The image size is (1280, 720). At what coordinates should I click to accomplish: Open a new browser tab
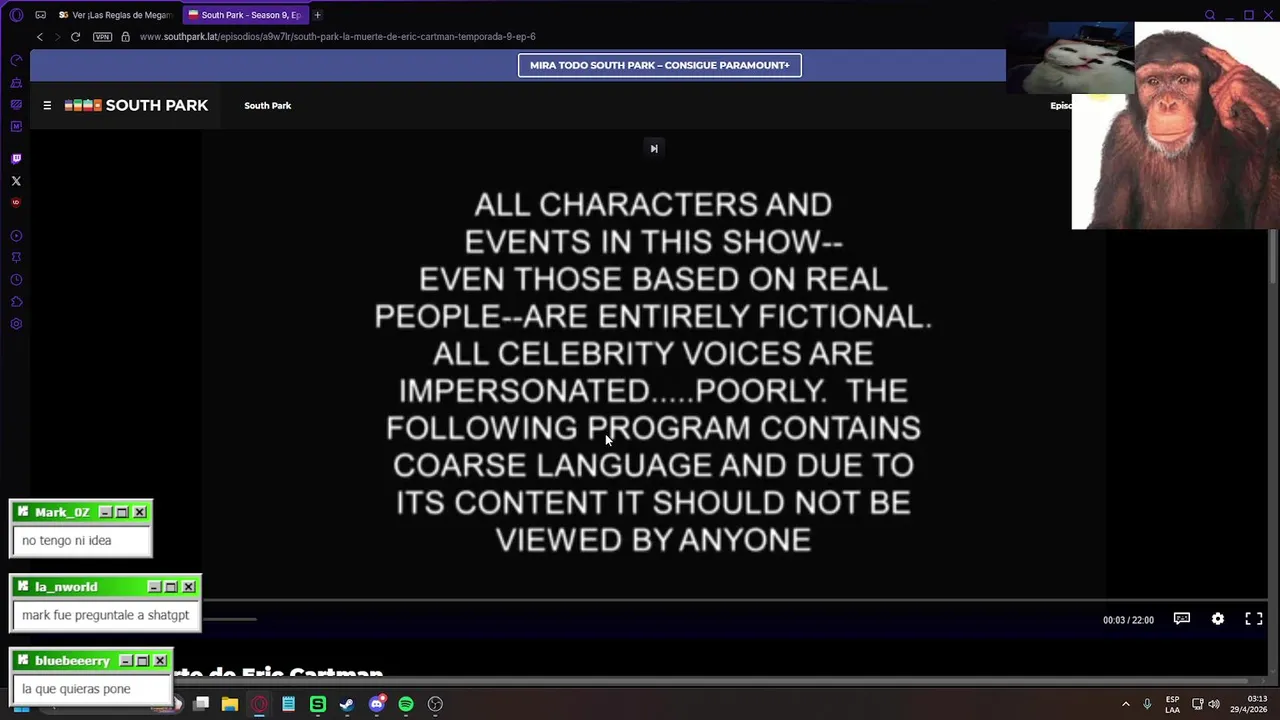[x=317, y=15]
